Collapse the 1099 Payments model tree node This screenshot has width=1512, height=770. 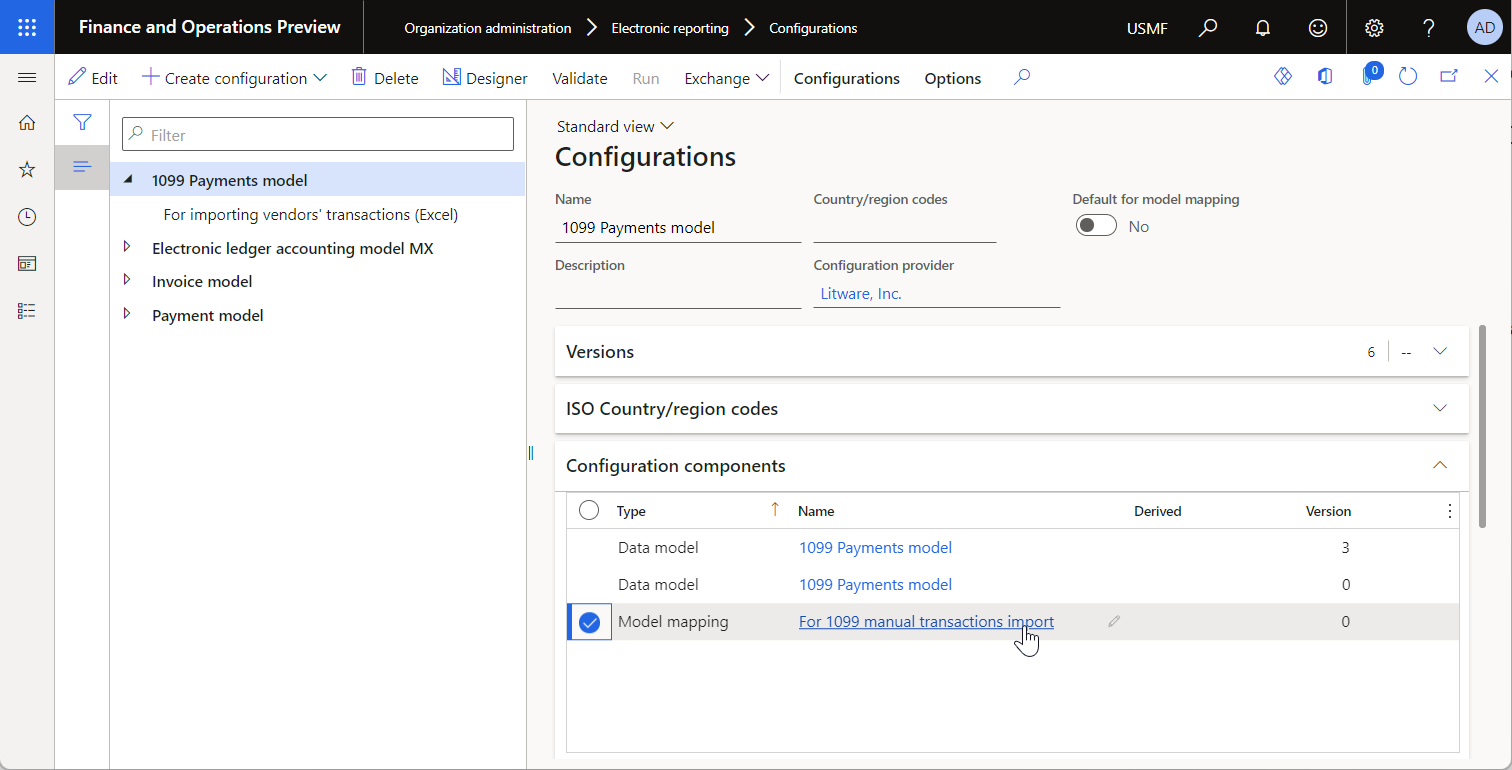(128, 180)
